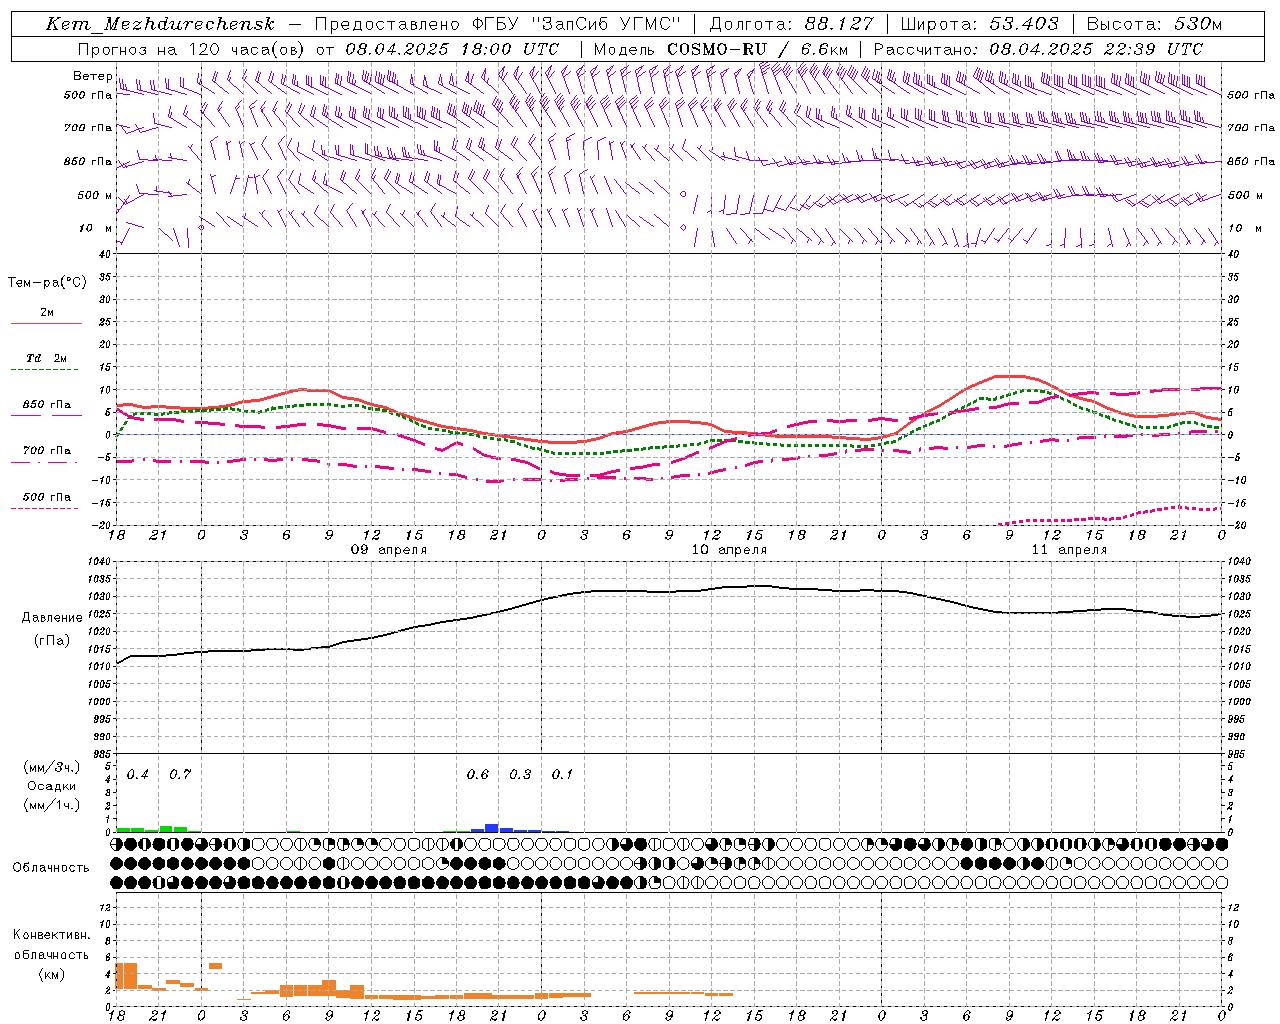Click the 0.1 precipitation amount
The width and height of the screenshot is (1280, 1024).
(x=562, y=774)
